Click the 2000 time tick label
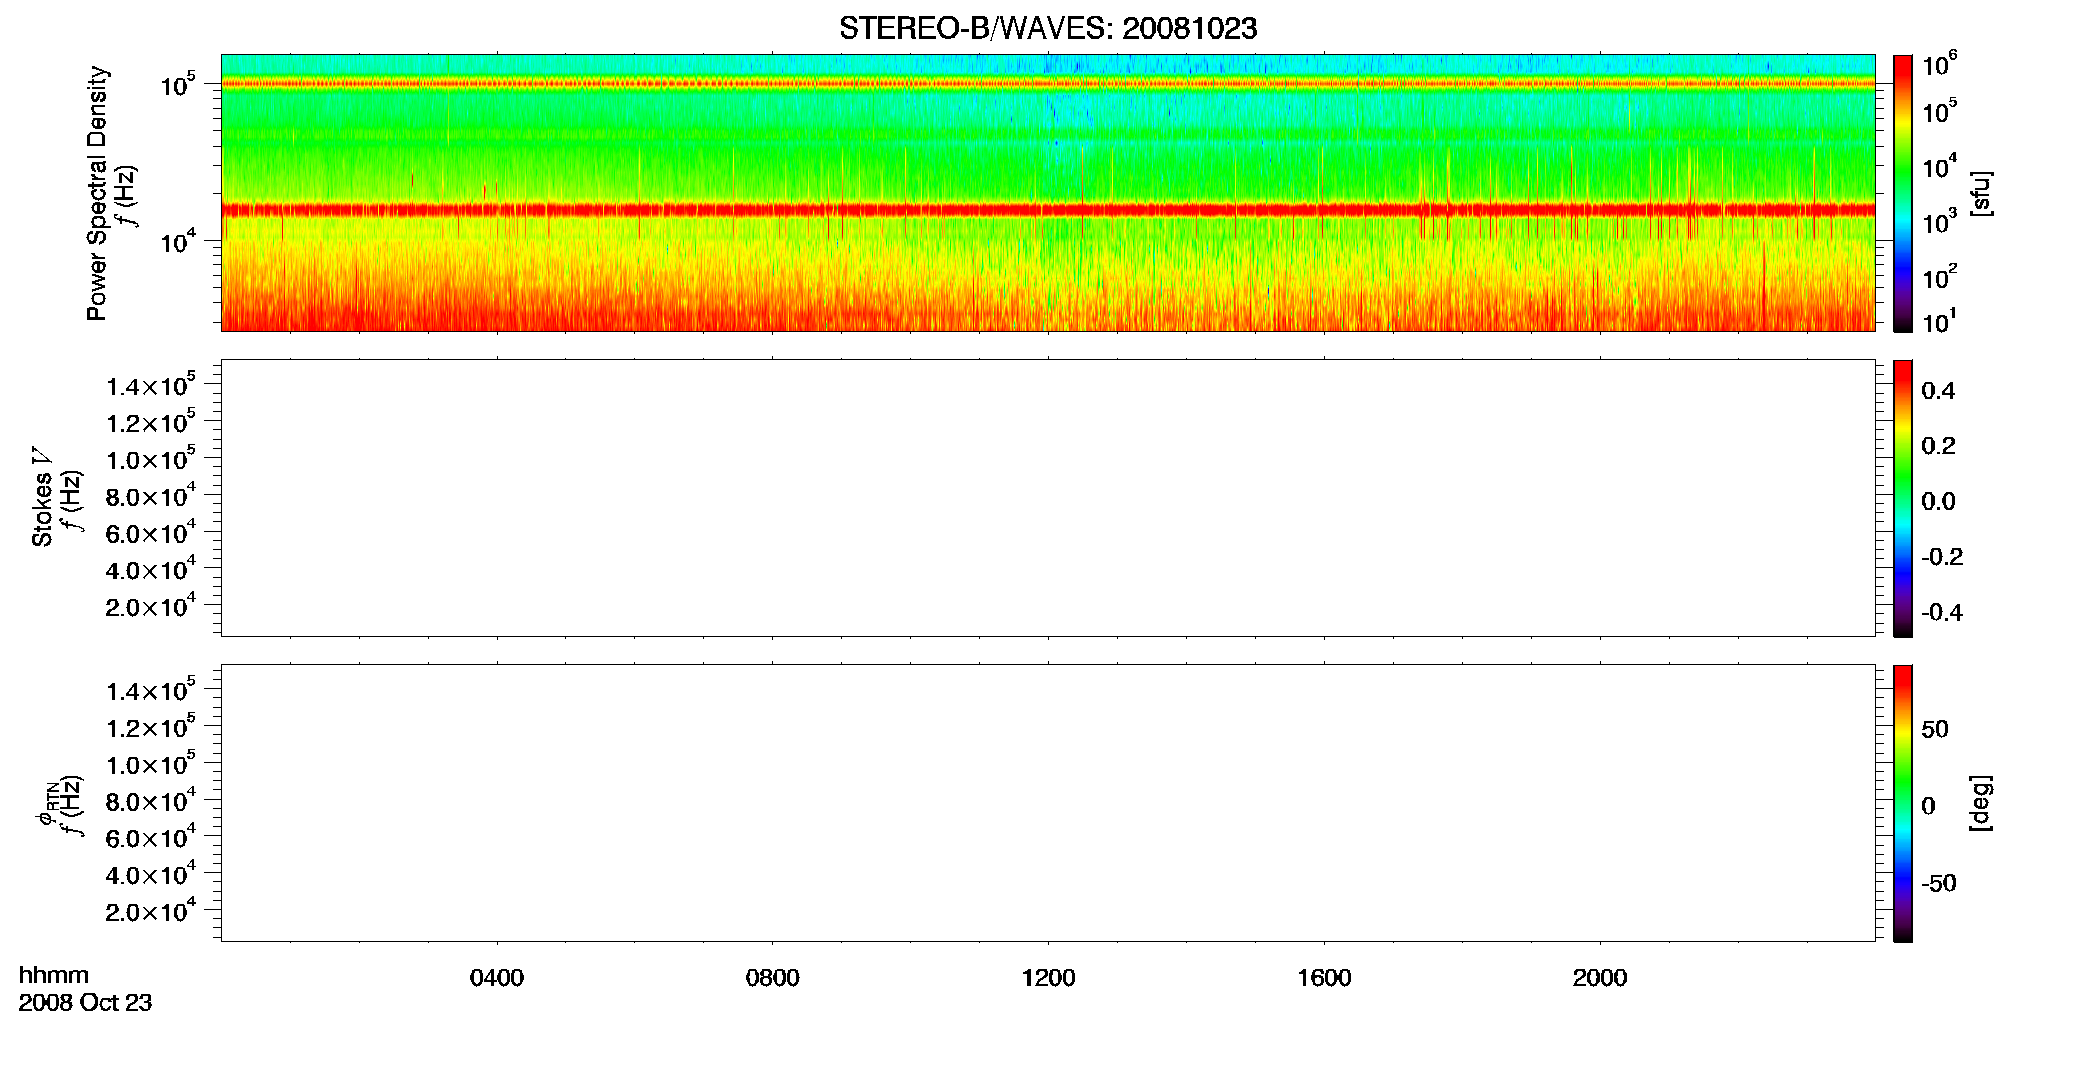This screenshot has width=2096, height=1080. pyautogui.click(x=1600, y=978)
